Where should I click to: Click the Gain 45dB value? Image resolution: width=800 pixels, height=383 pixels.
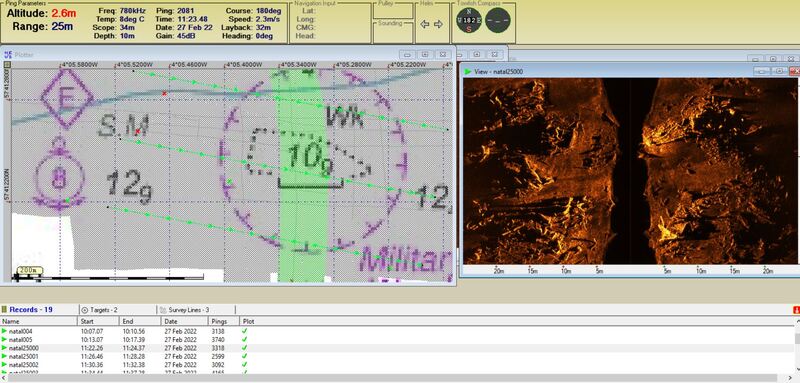tap(187, 36)
